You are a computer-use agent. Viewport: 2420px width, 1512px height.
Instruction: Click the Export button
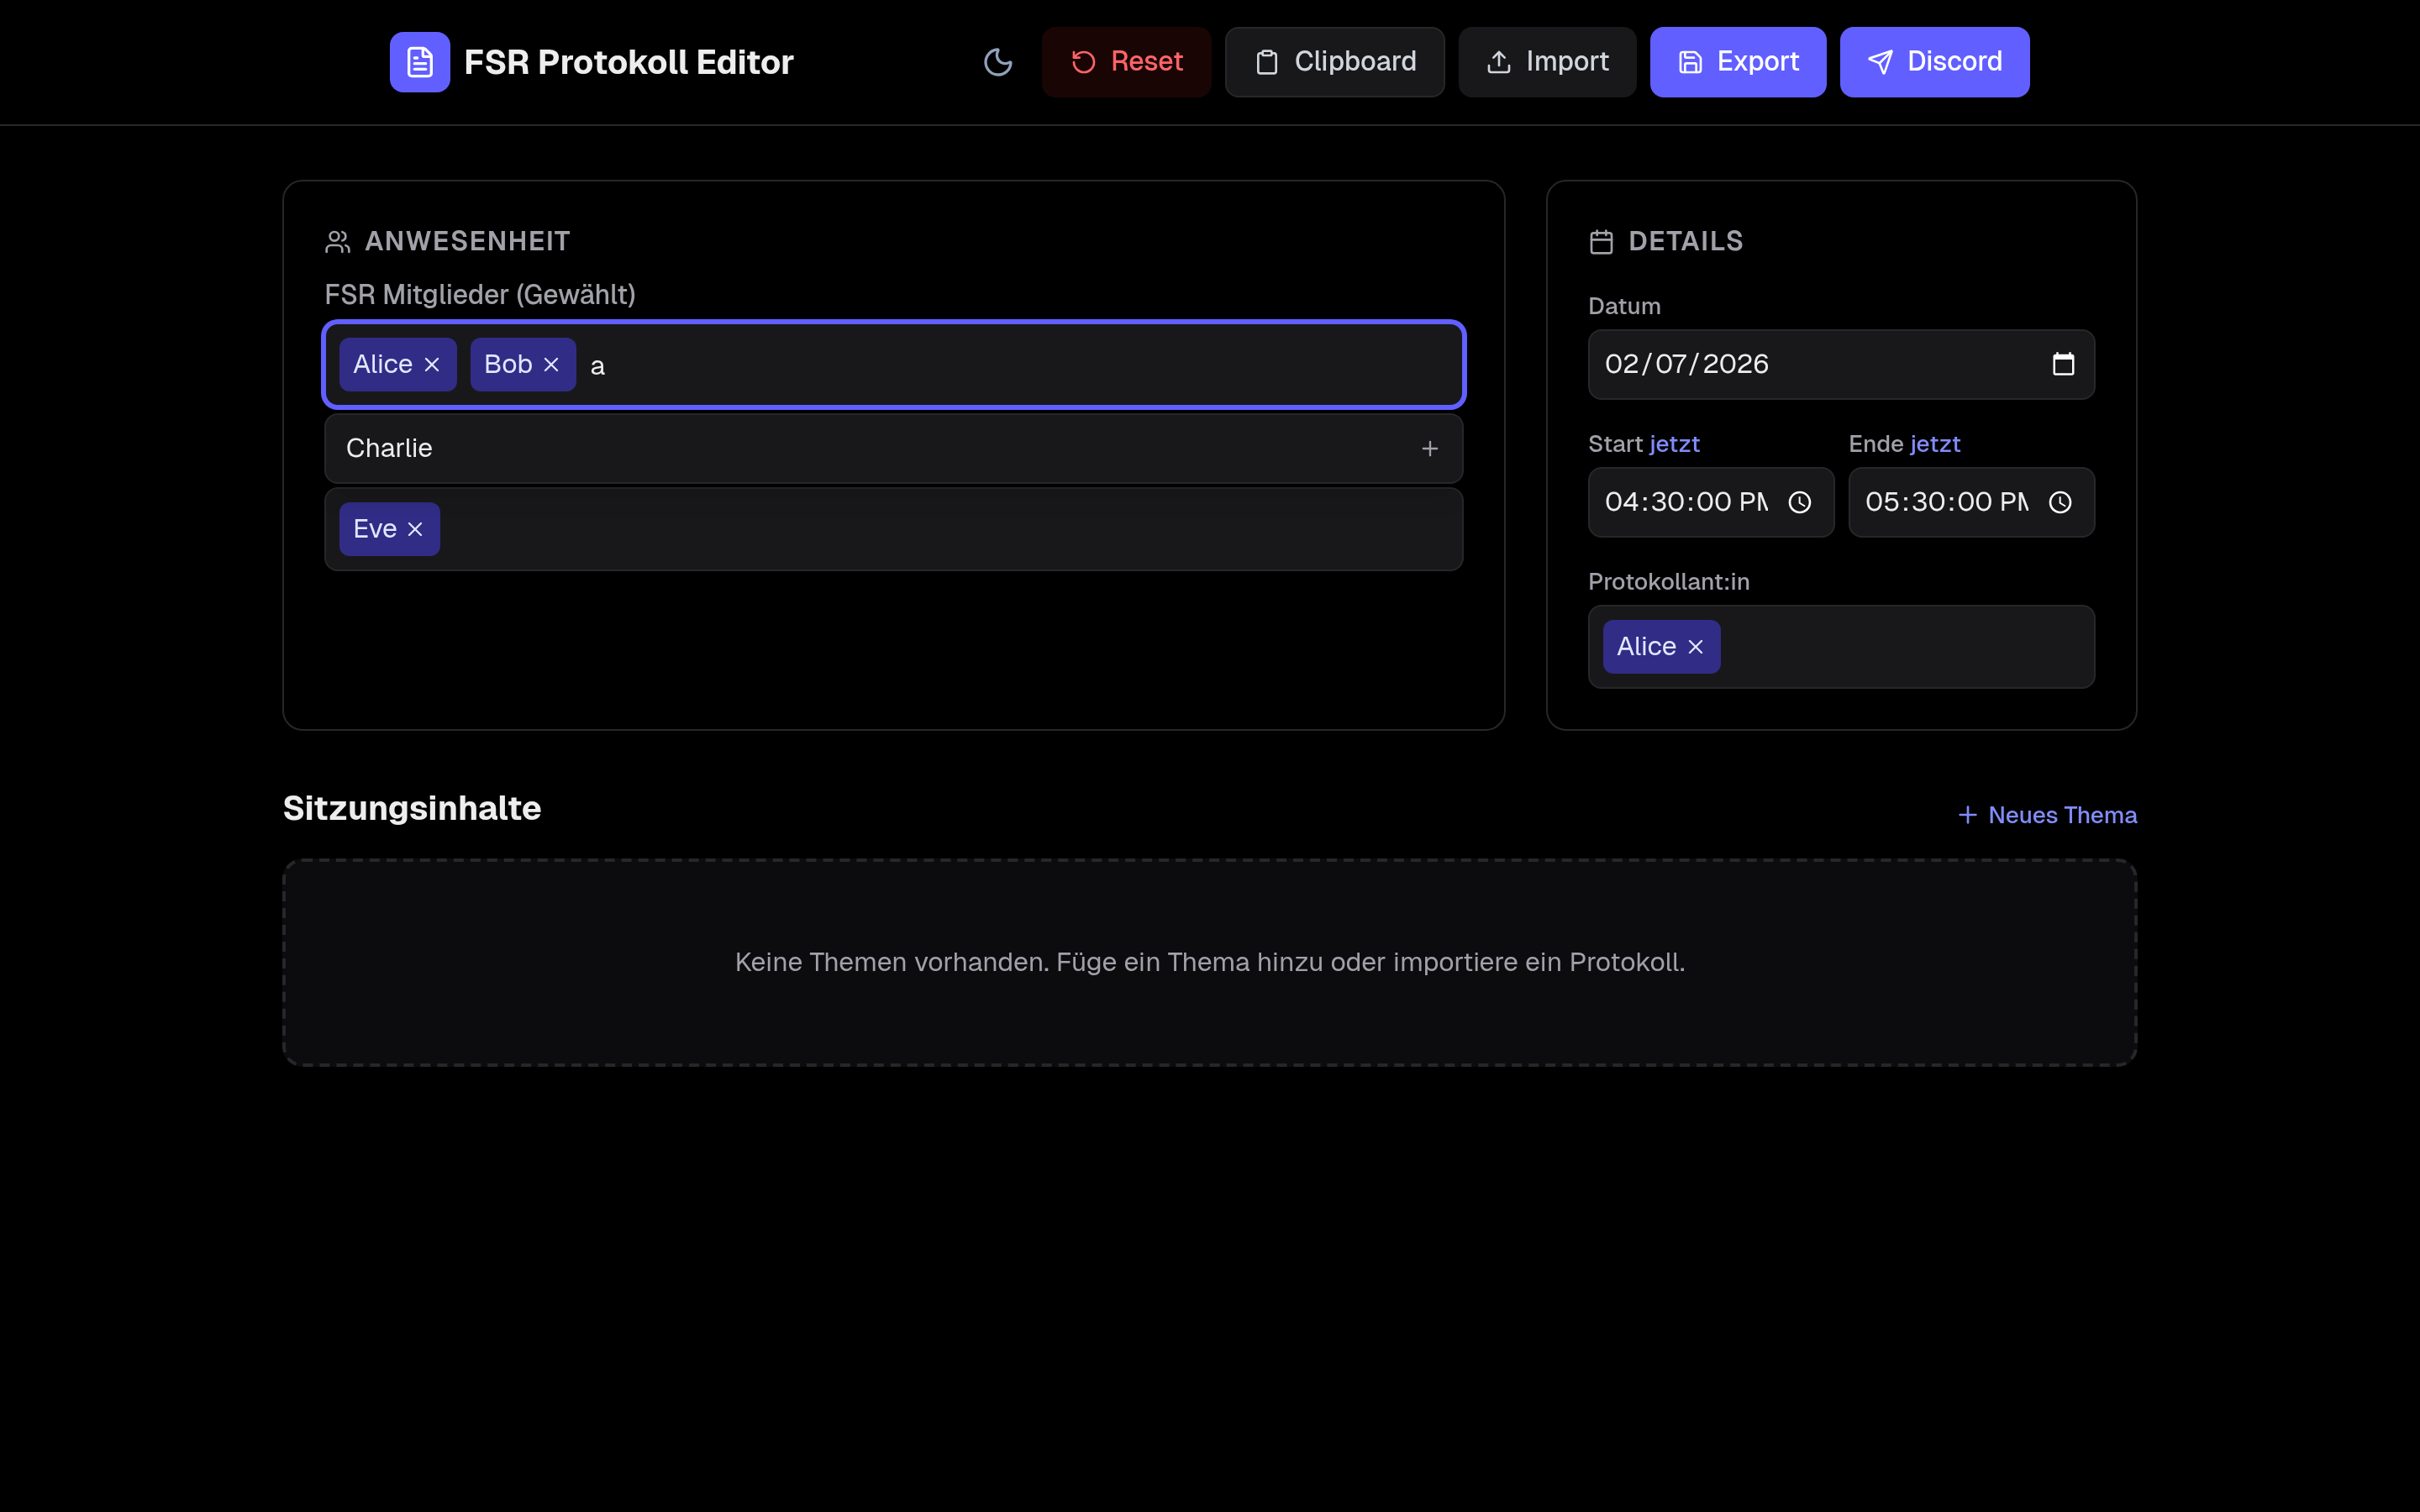tap(1737, 62)
